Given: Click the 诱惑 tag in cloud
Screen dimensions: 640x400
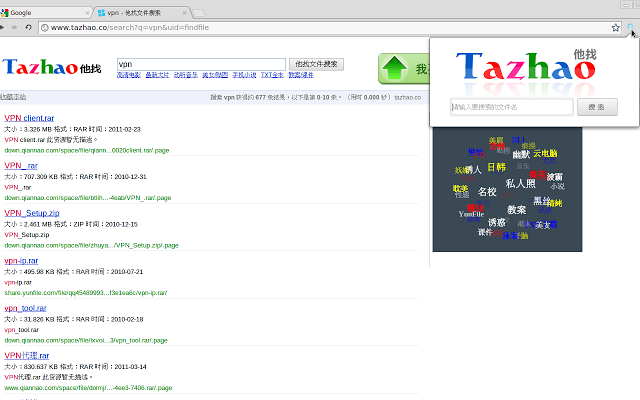Looking at the screenshot, I should pos(497,222).
